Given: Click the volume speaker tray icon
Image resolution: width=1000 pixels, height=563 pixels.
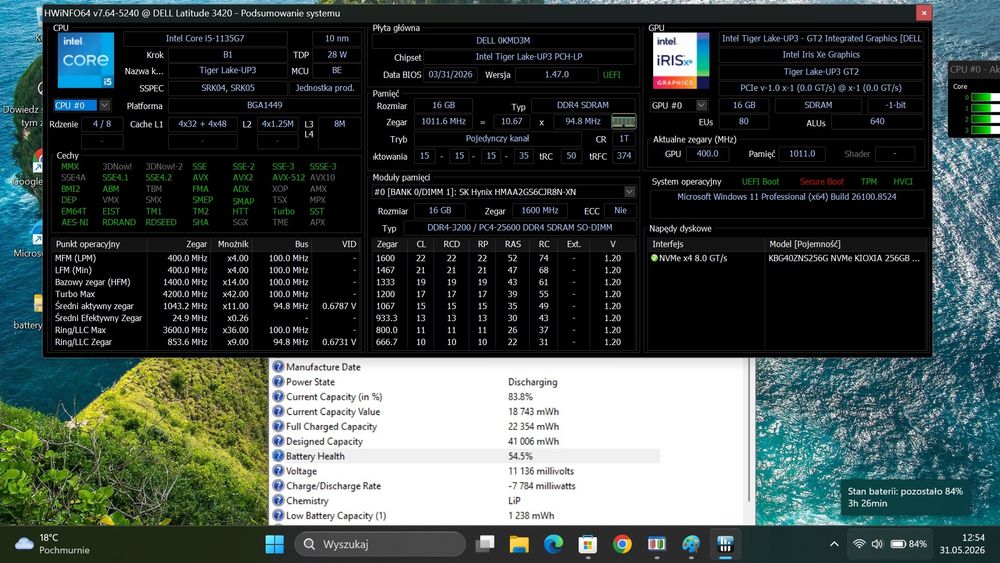Looking at the screenshot, I should (877, 544).
